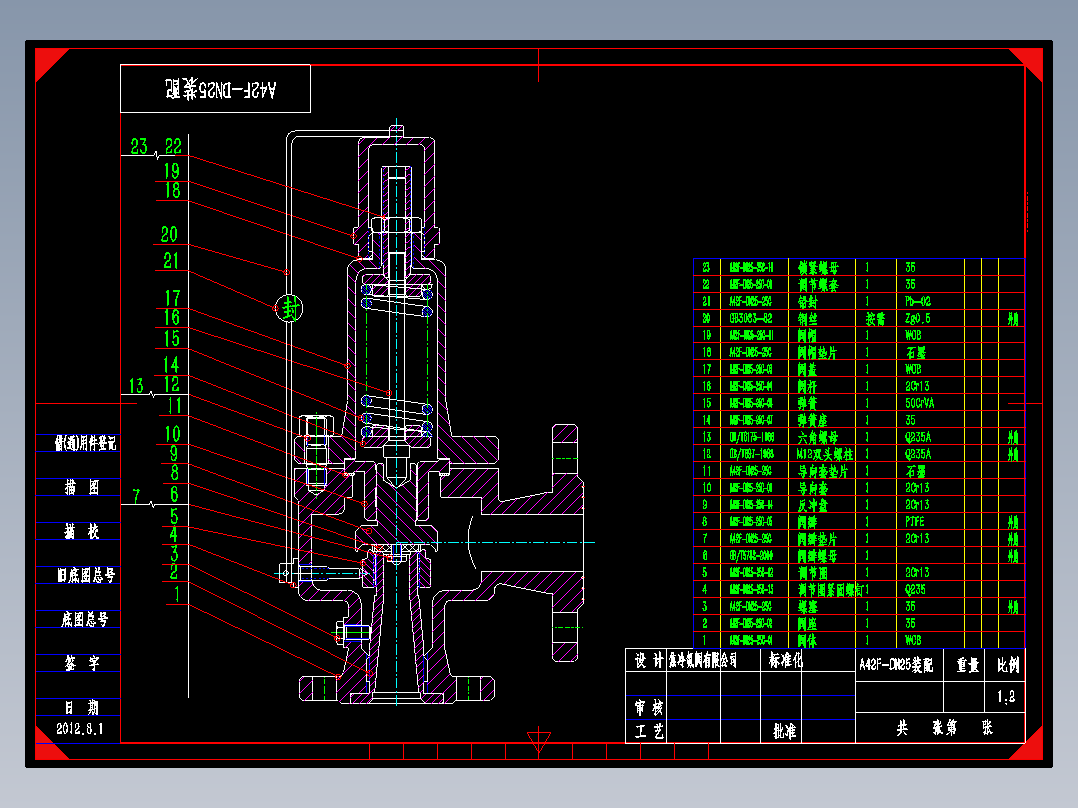1078x808 pixels.
Task: Click material 'PTFE' in row 8
Action: click(914, 521)
